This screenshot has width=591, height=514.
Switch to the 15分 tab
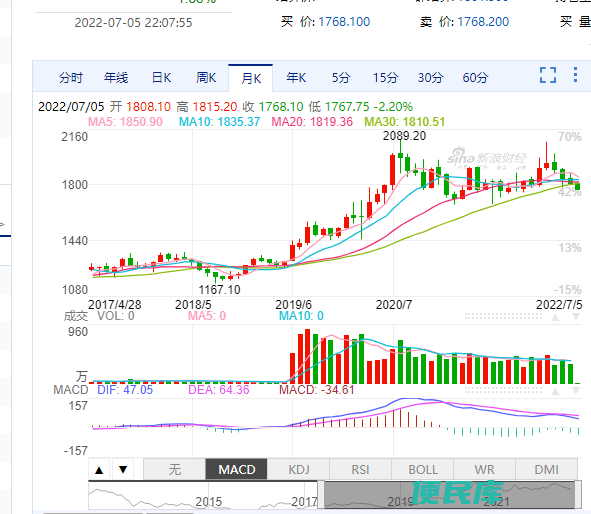pyautogui.click(x=385, y=78)
